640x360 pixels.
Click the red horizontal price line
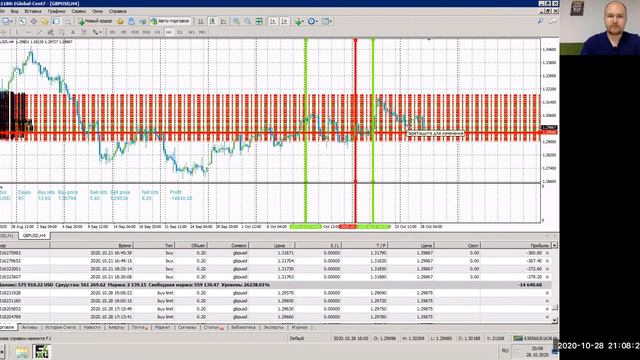pos(269,133)
